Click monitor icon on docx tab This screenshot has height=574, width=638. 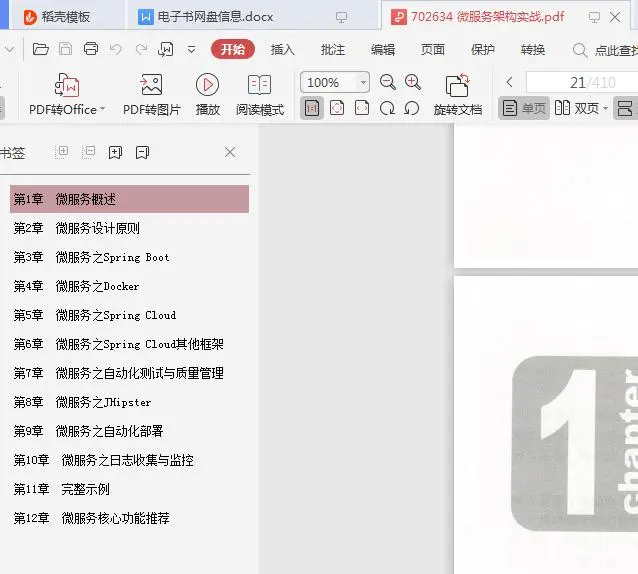click(341, 17)
